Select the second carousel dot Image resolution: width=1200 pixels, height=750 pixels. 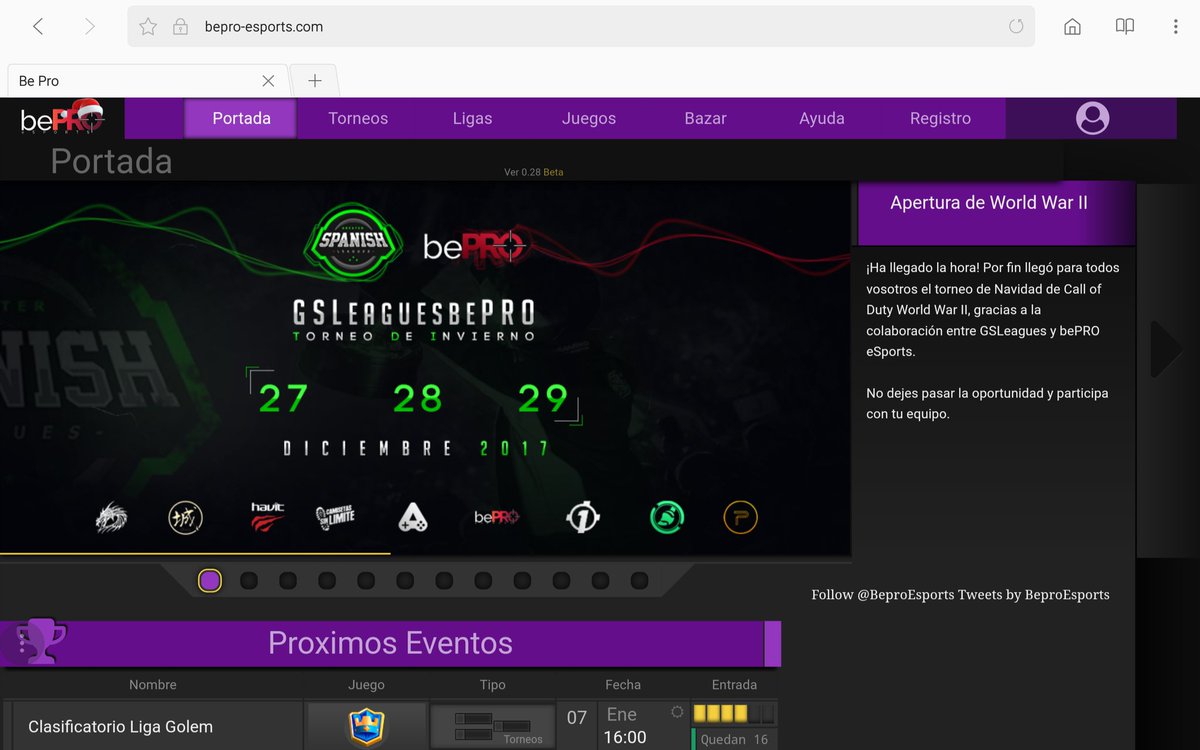[x=249, y=581]
